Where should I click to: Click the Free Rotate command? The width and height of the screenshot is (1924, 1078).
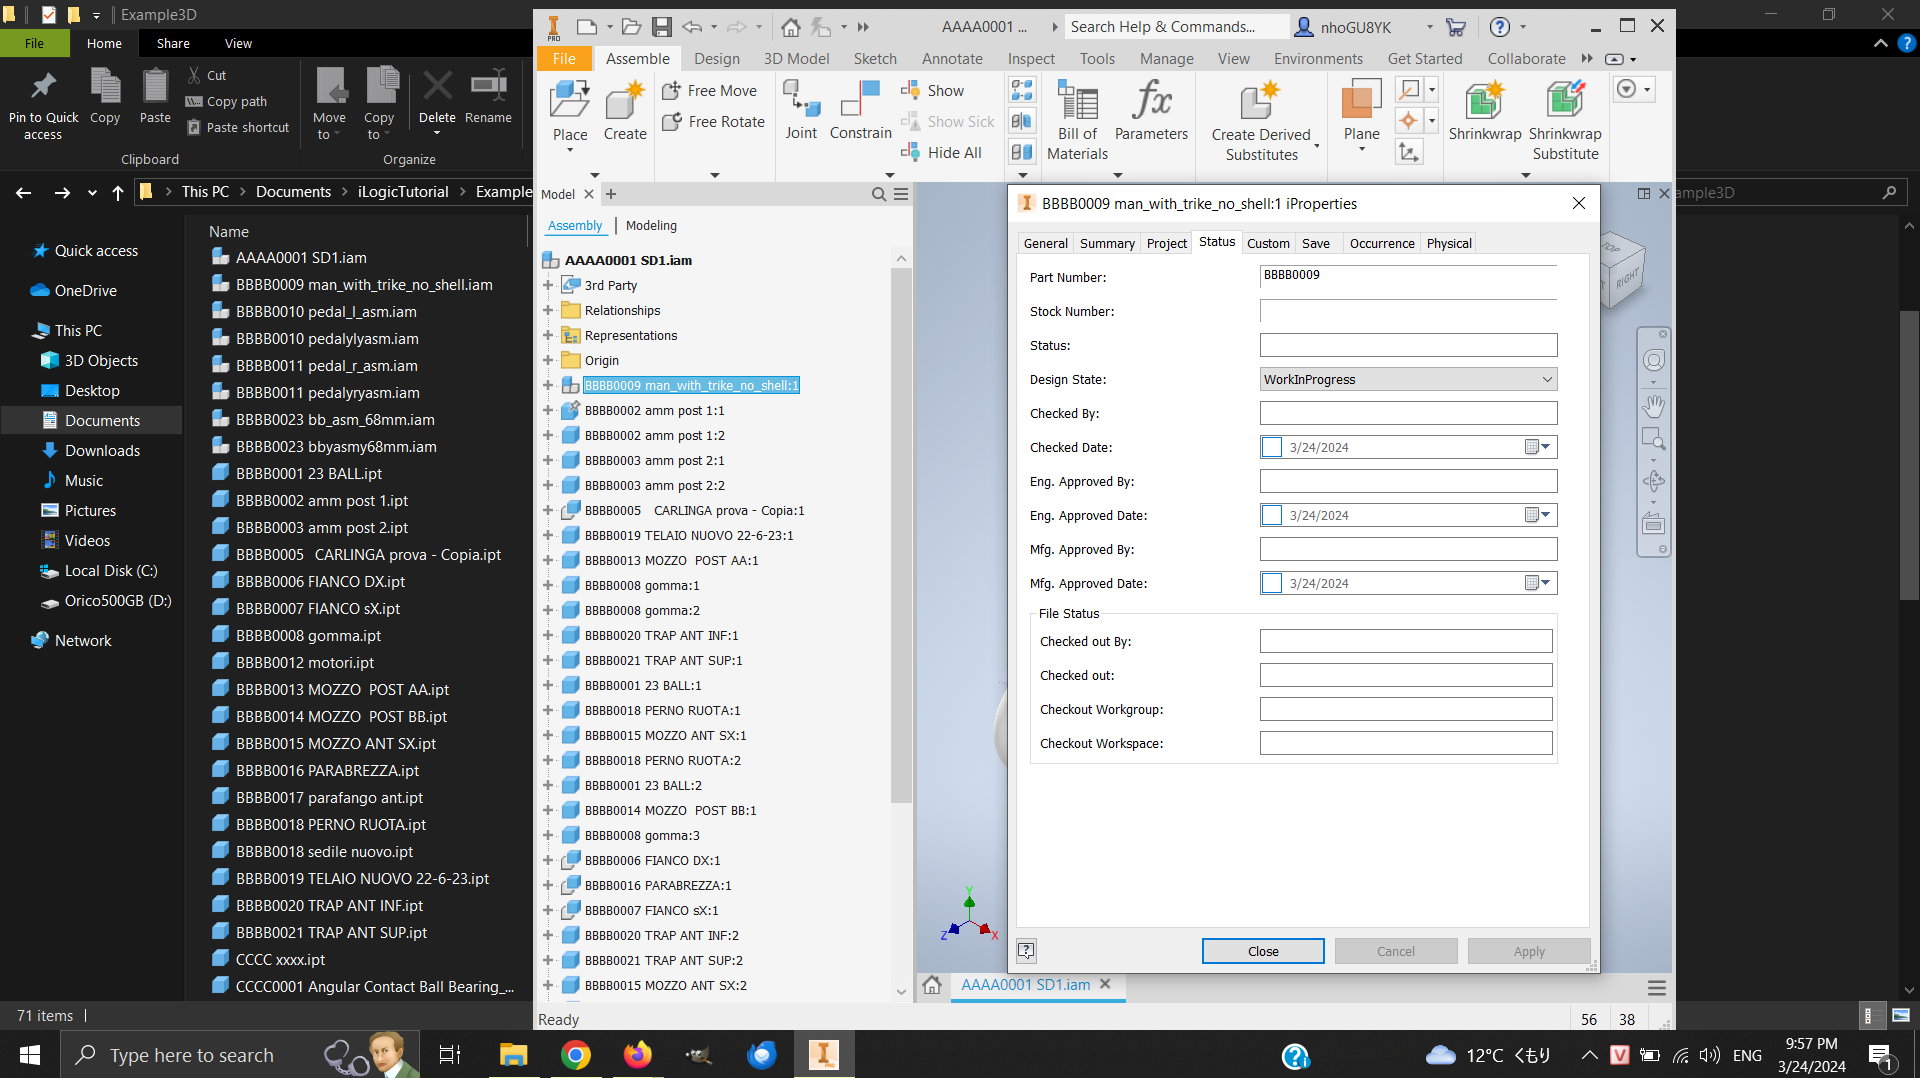pyautogui.click(x=712, y=121)
